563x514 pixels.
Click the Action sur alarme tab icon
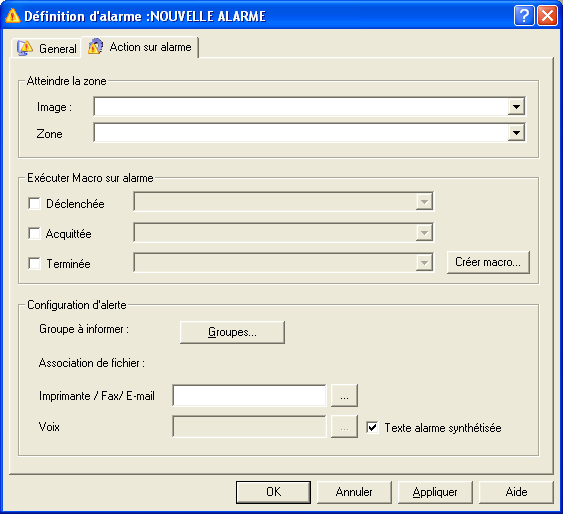point(96,46)
